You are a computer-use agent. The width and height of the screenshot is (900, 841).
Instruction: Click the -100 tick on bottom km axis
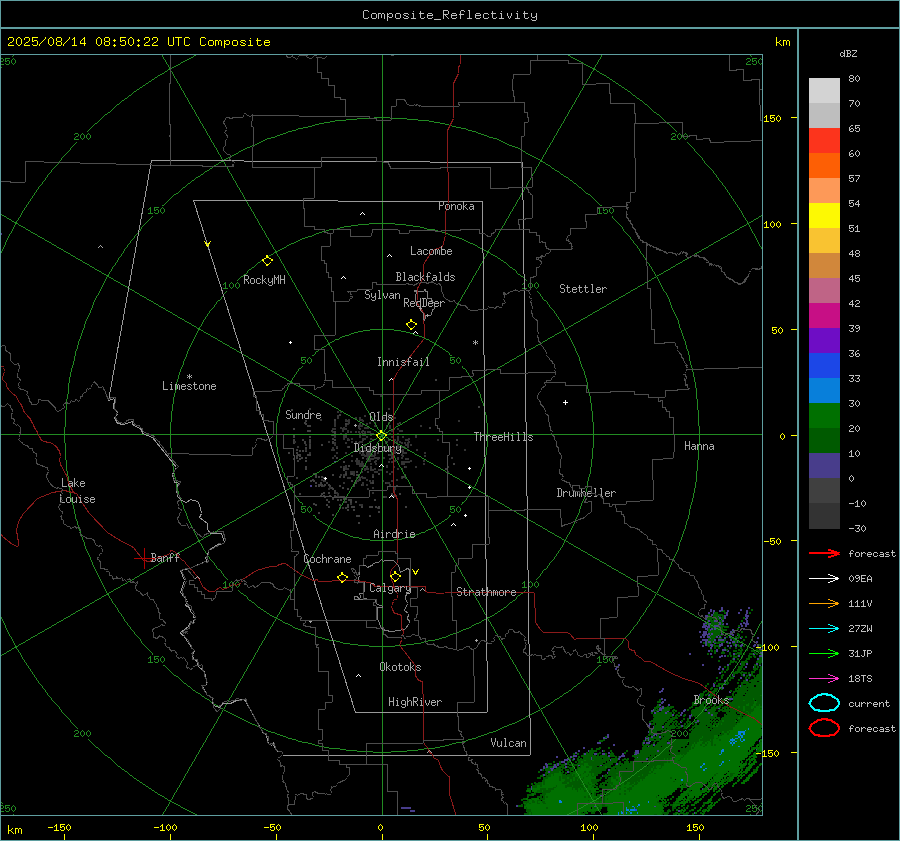tap(165, 828)
